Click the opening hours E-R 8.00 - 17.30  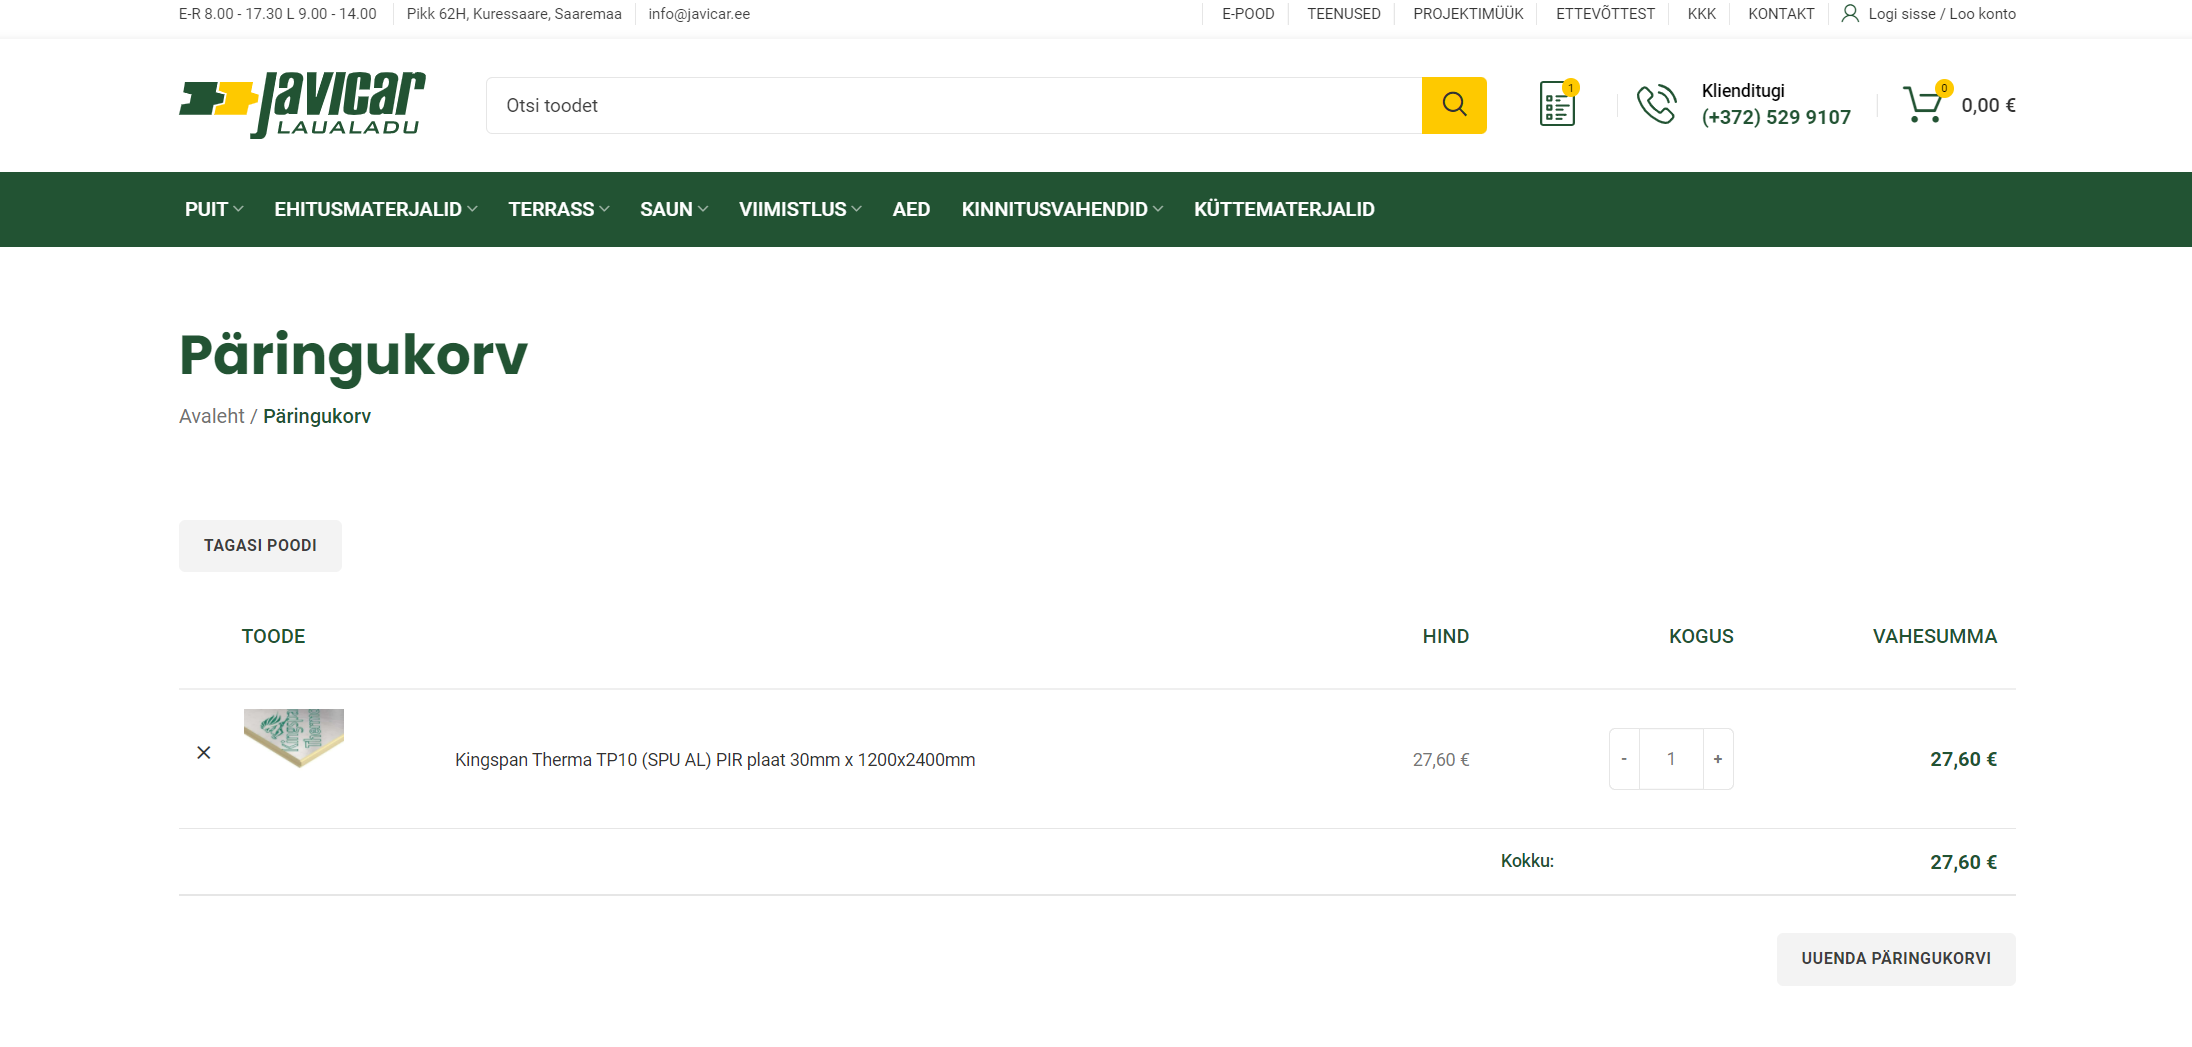point(278,14)
